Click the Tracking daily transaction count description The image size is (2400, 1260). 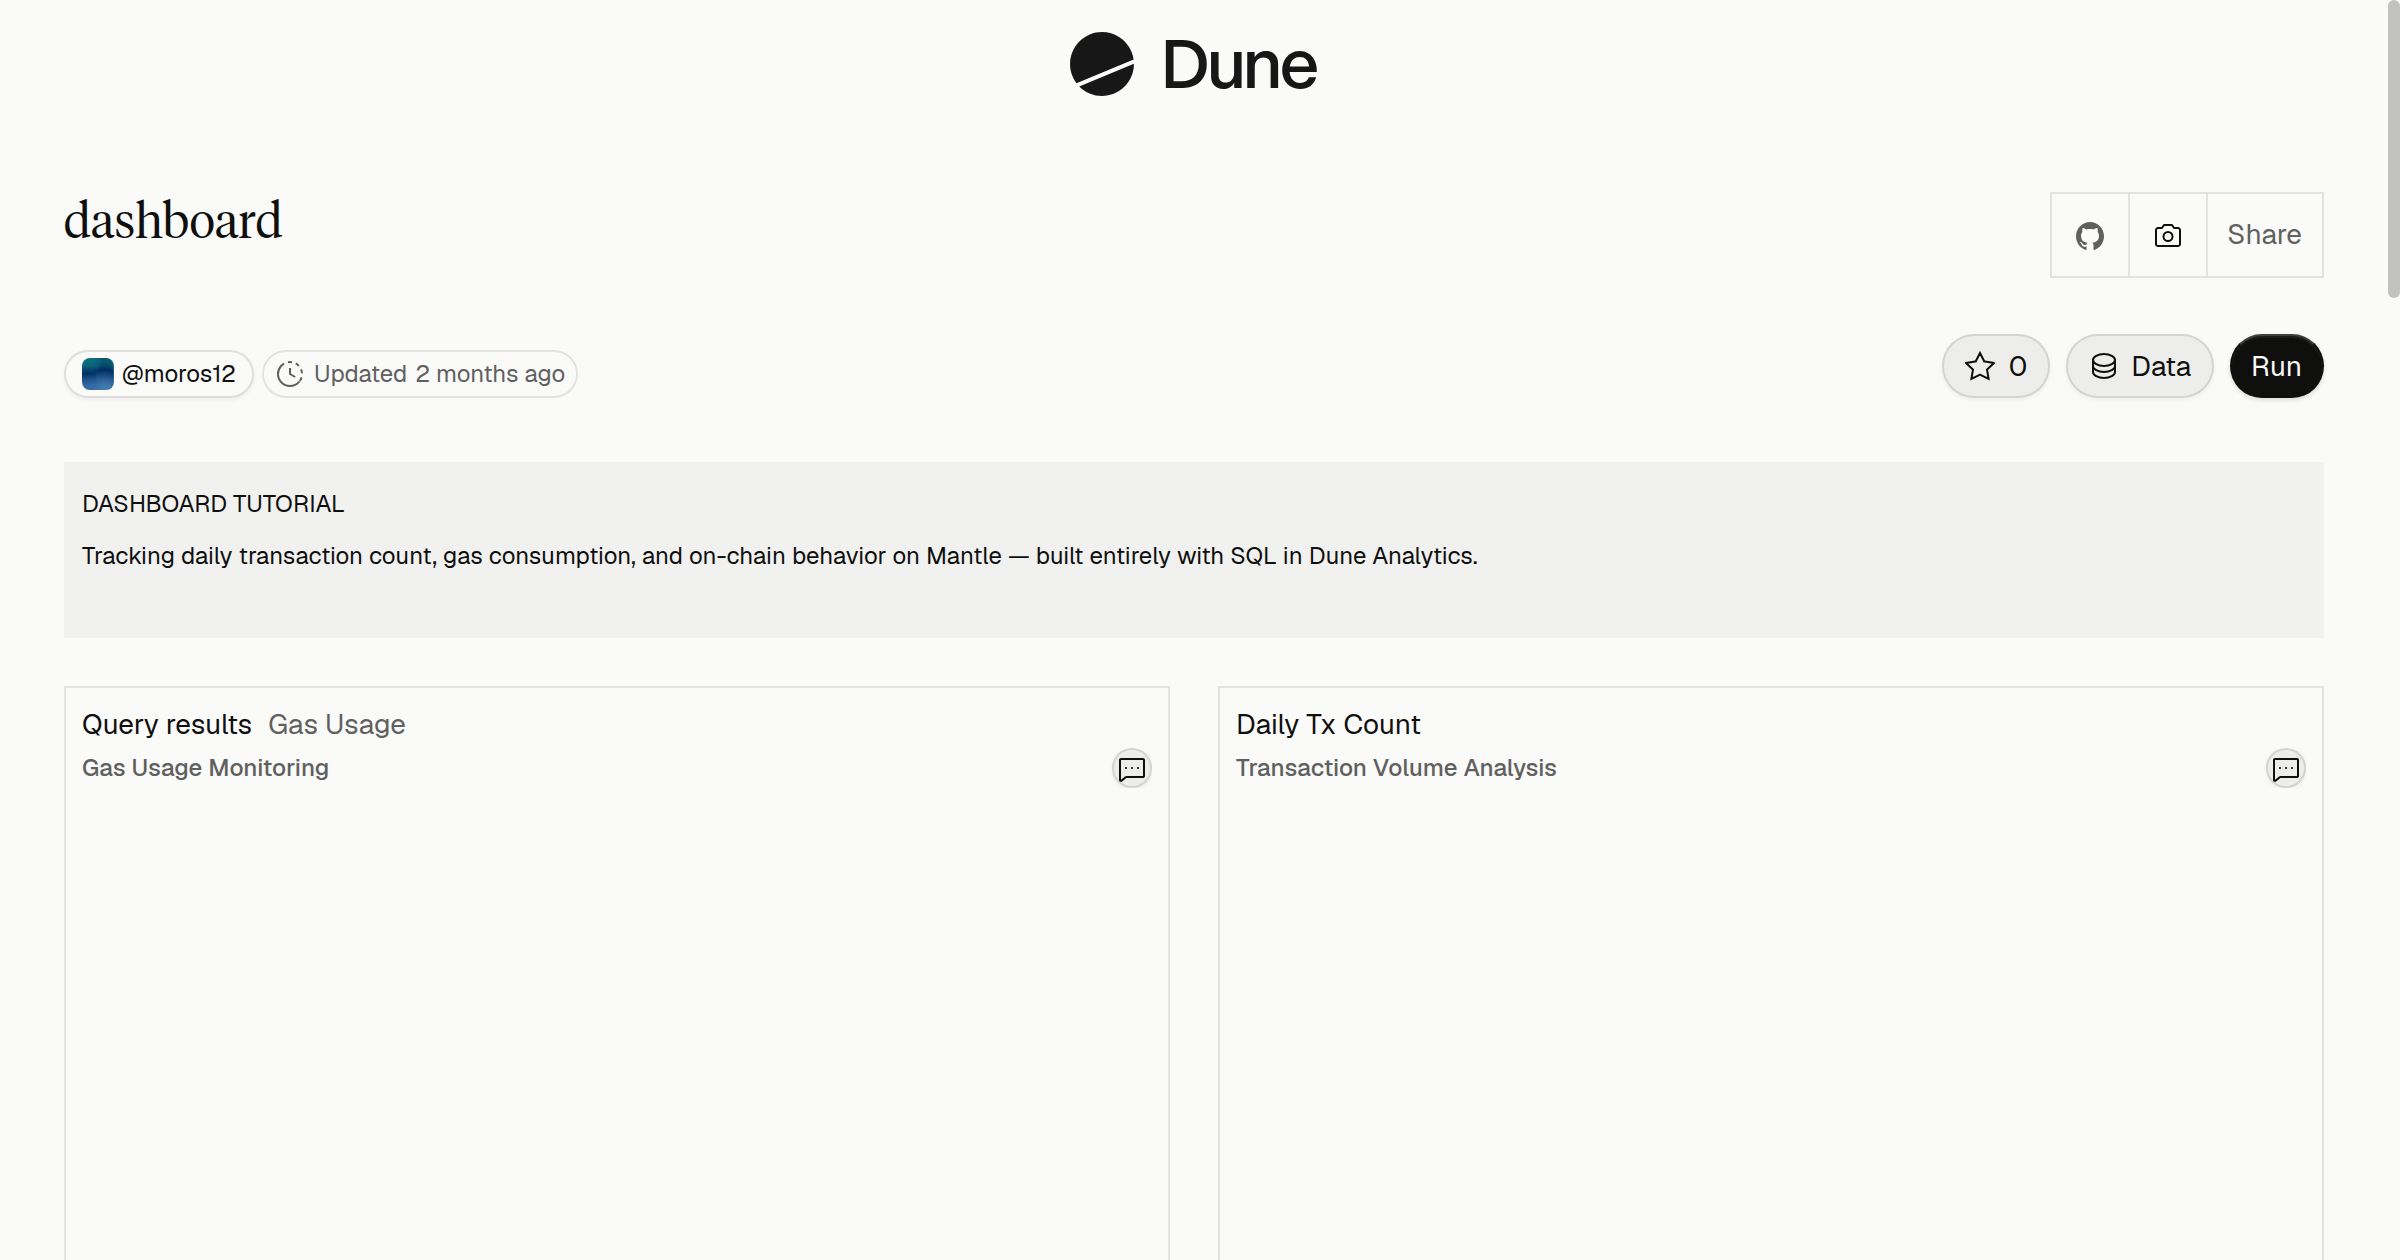tap(780, 556)
